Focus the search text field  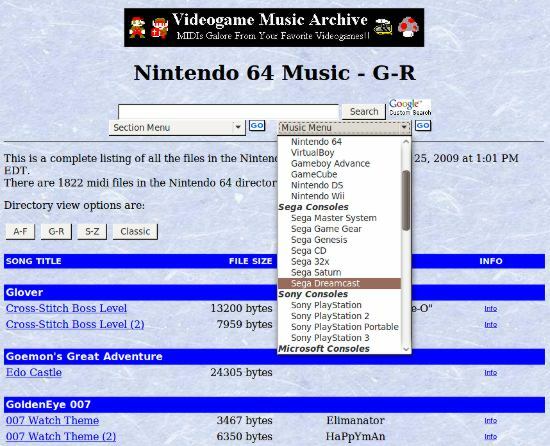[x=228, y=112]
